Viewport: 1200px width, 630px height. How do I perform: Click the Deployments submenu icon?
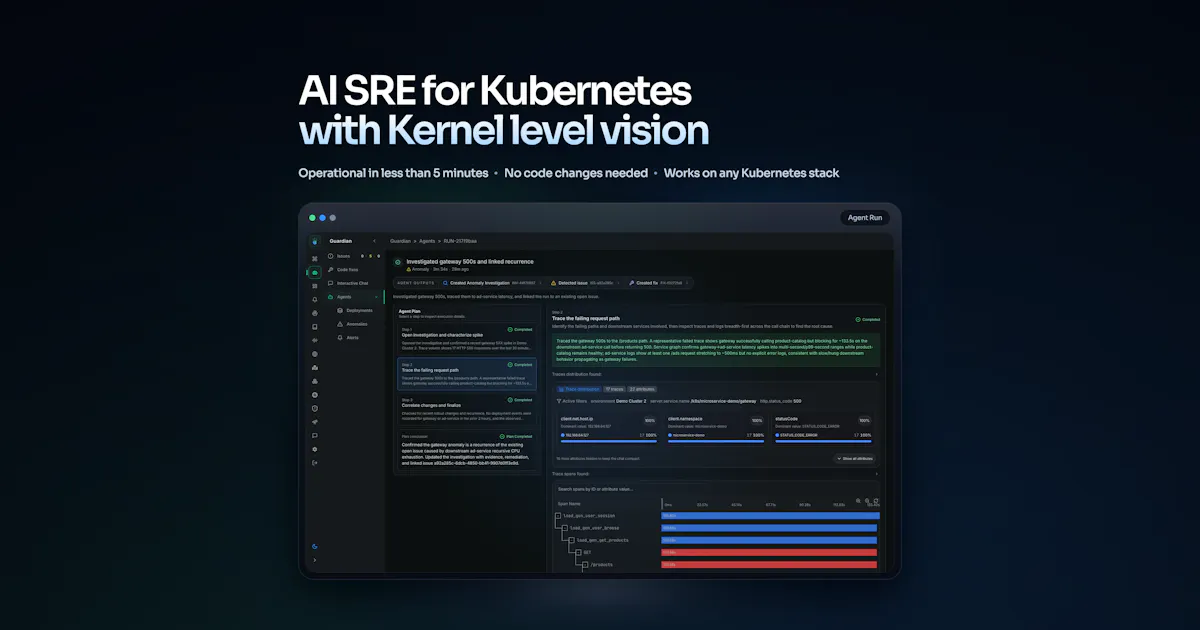click(x=340, y=310)
